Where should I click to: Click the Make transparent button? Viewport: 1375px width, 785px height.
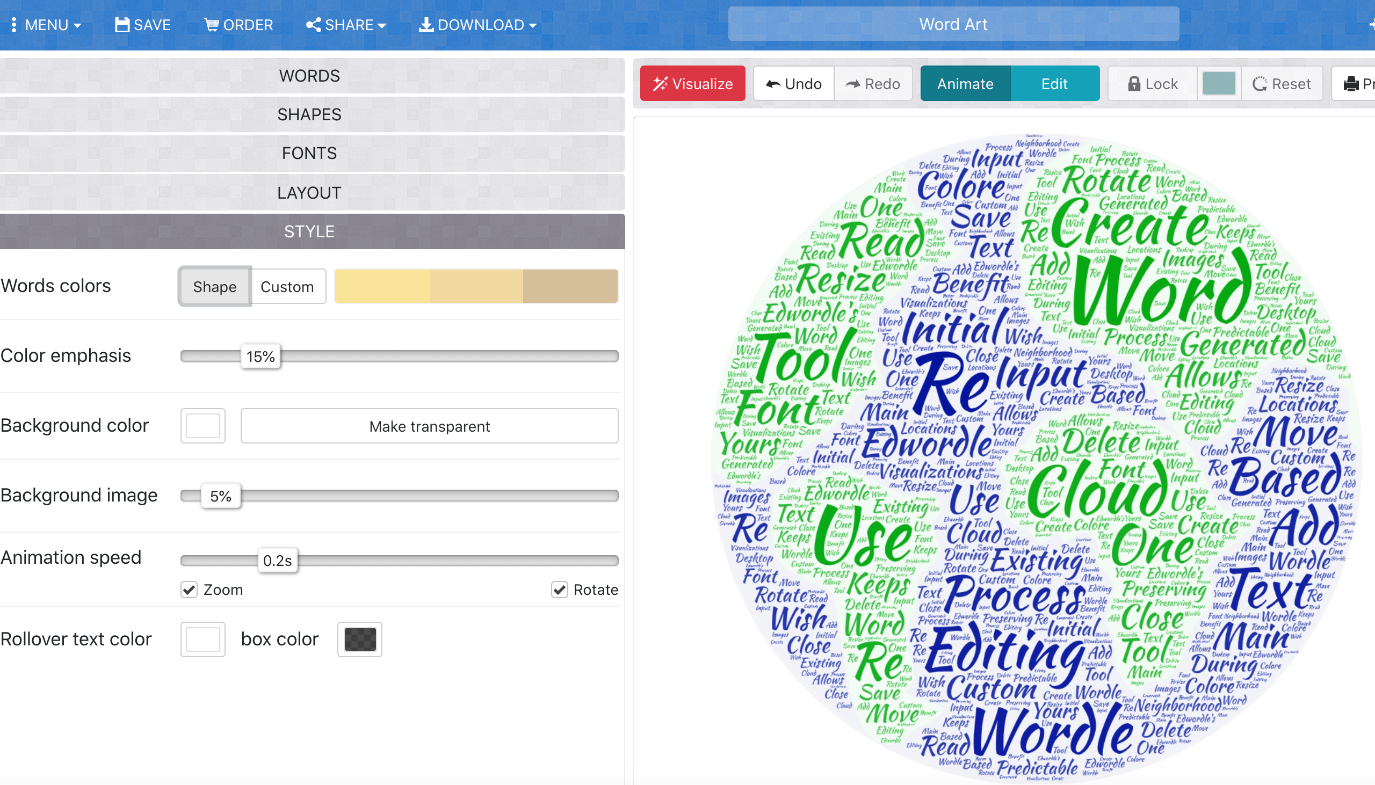tap(430, 426)
